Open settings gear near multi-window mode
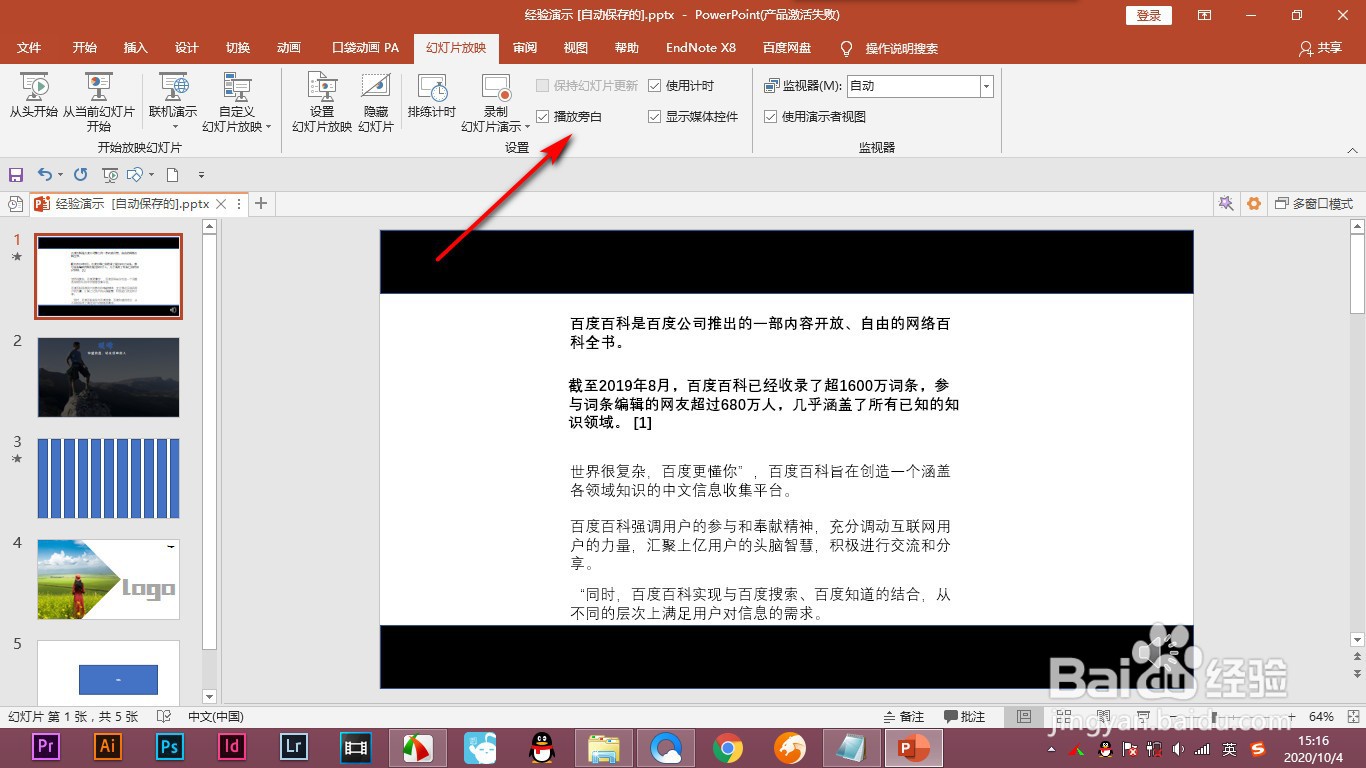 pyautogui.click(x=1254, y=204)
